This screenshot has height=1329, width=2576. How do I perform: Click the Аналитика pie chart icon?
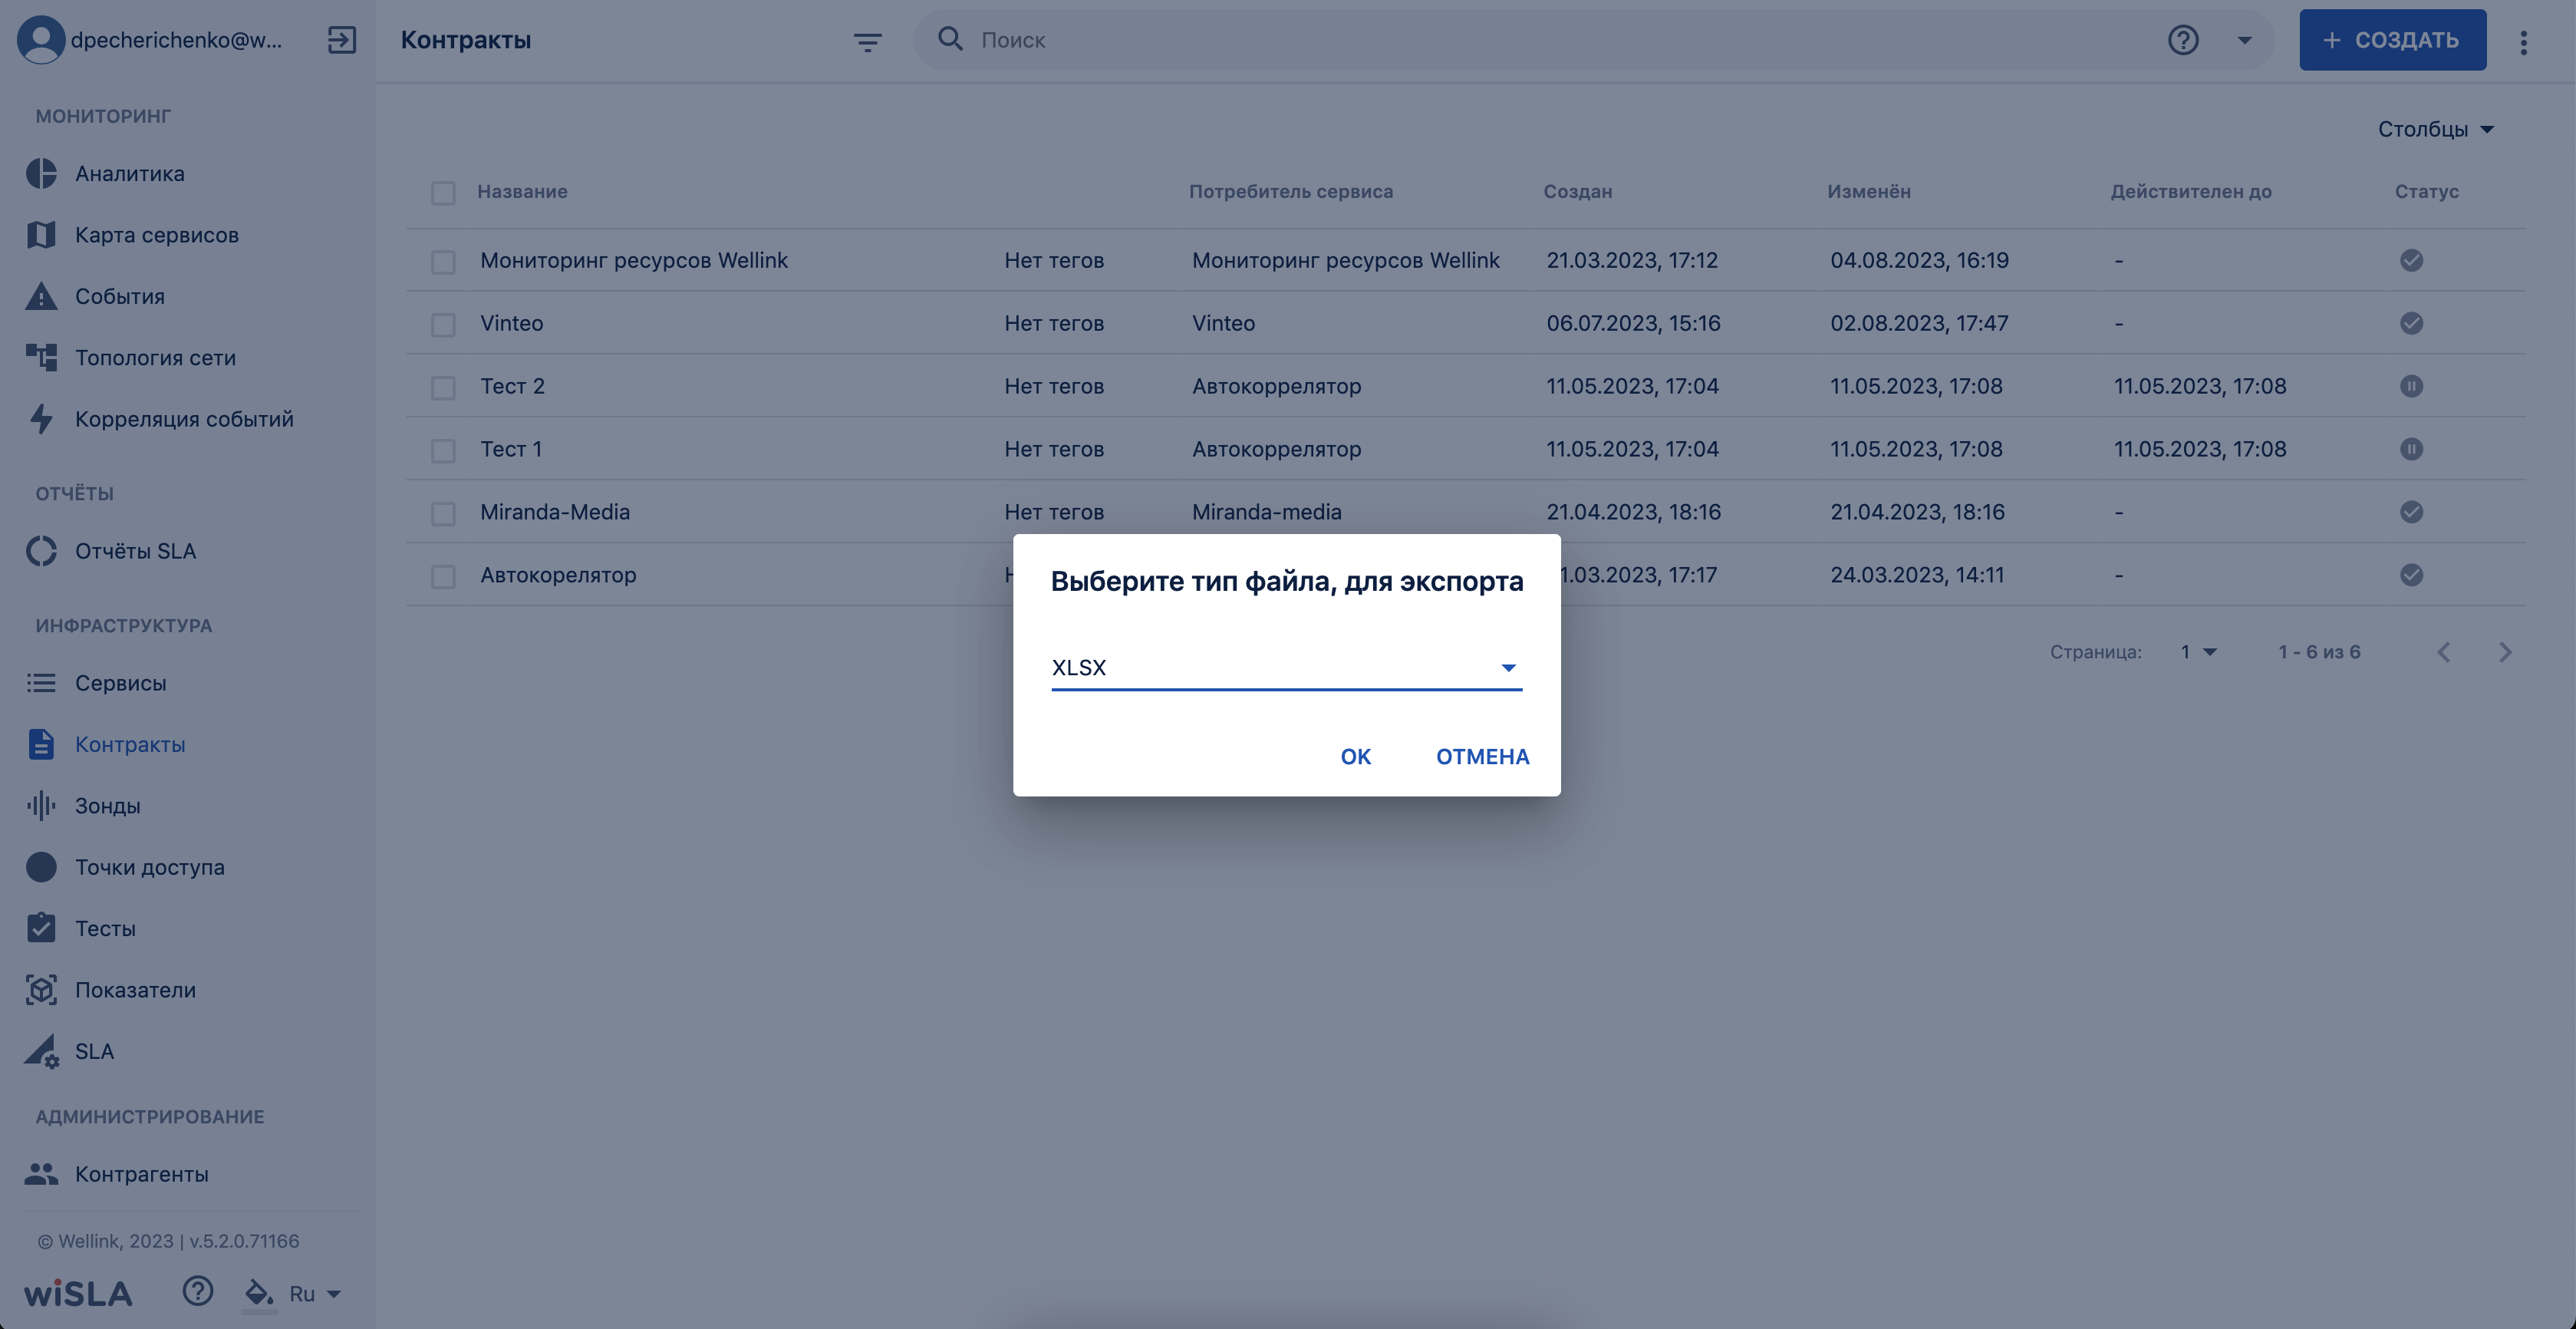[x=41, y=173]
